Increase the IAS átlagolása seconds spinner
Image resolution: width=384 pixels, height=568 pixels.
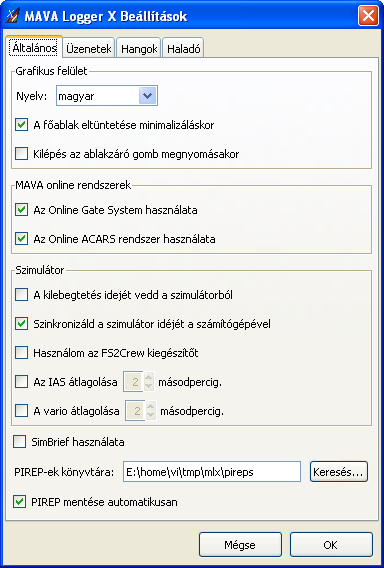click(x=149, y=377)
